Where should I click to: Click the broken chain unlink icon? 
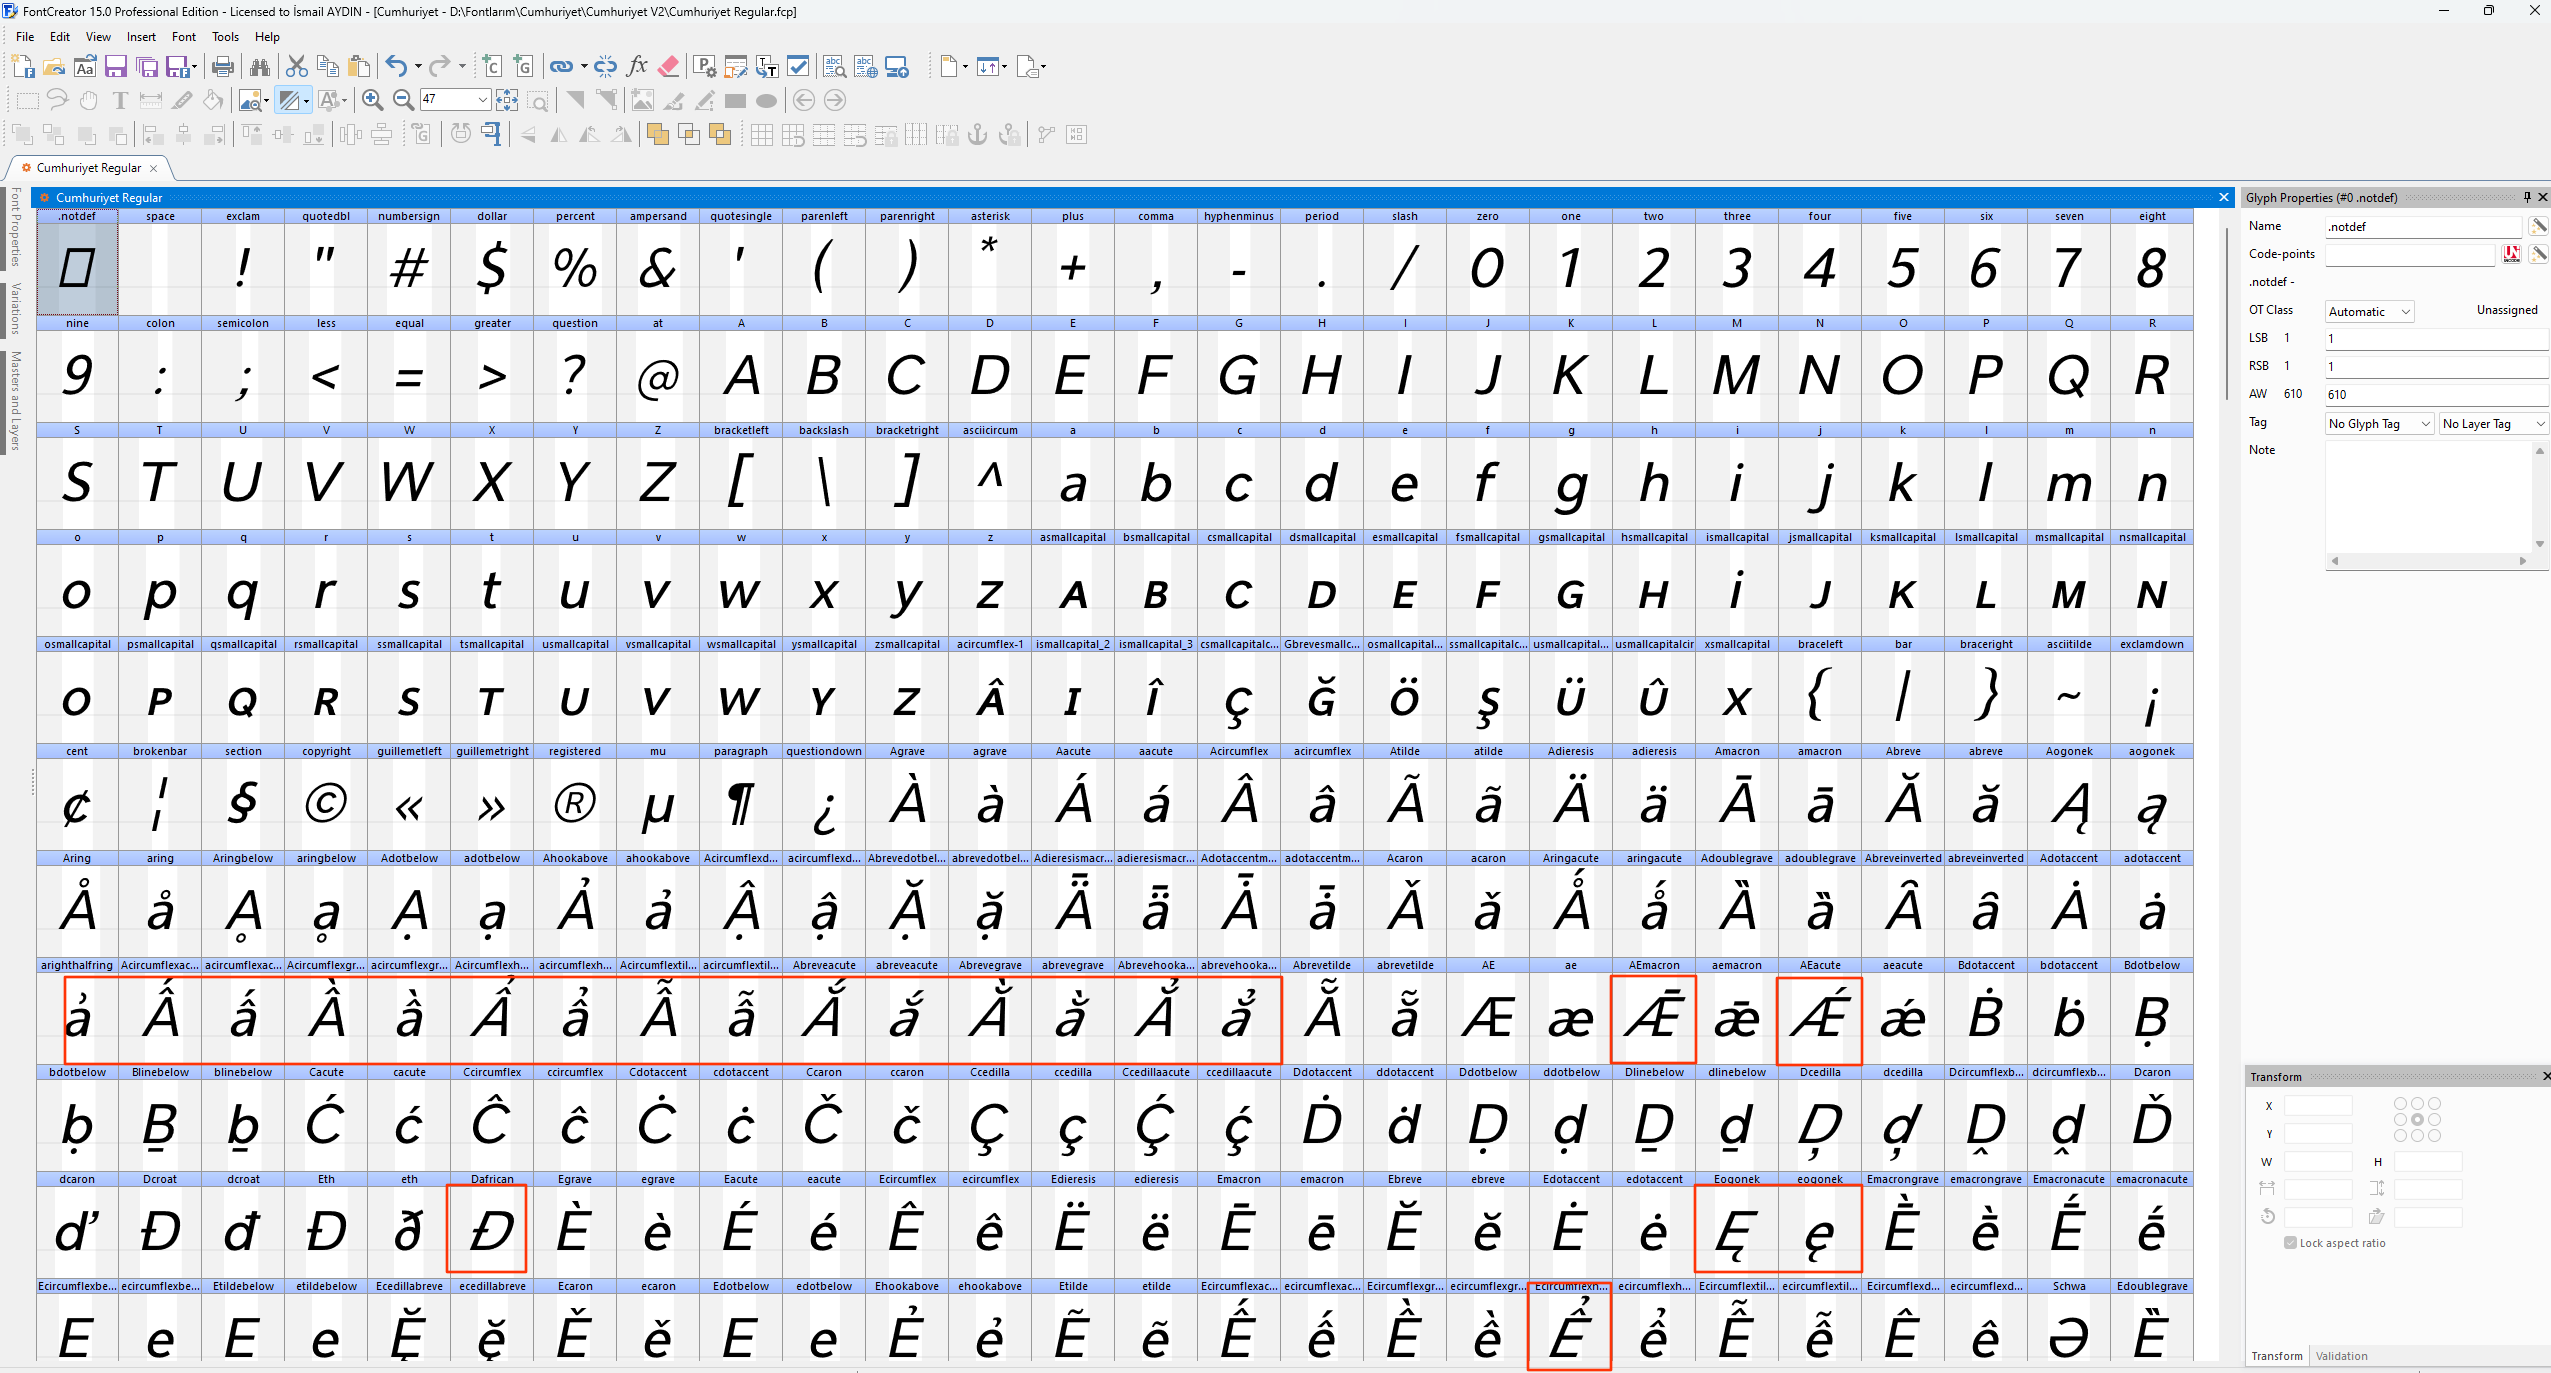[x=605, y=67]
